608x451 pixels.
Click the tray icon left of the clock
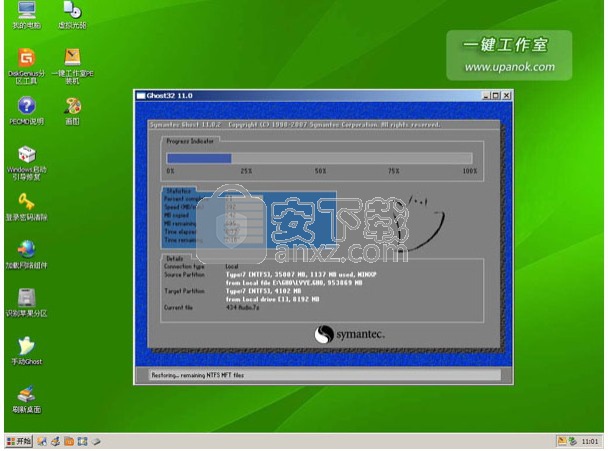click(573, 441)
